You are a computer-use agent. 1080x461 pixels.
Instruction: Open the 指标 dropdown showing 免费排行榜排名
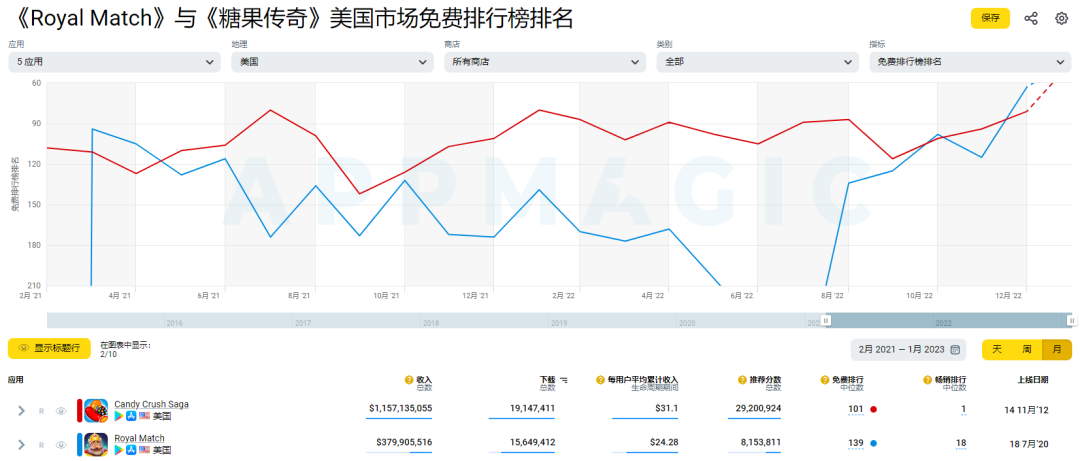(970, 62)
